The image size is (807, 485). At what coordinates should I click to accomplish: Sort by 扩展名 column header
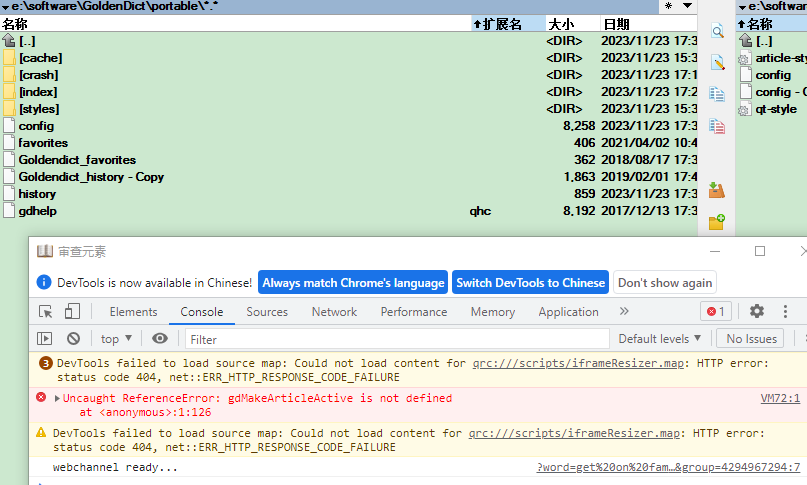(x=508, y=24)
